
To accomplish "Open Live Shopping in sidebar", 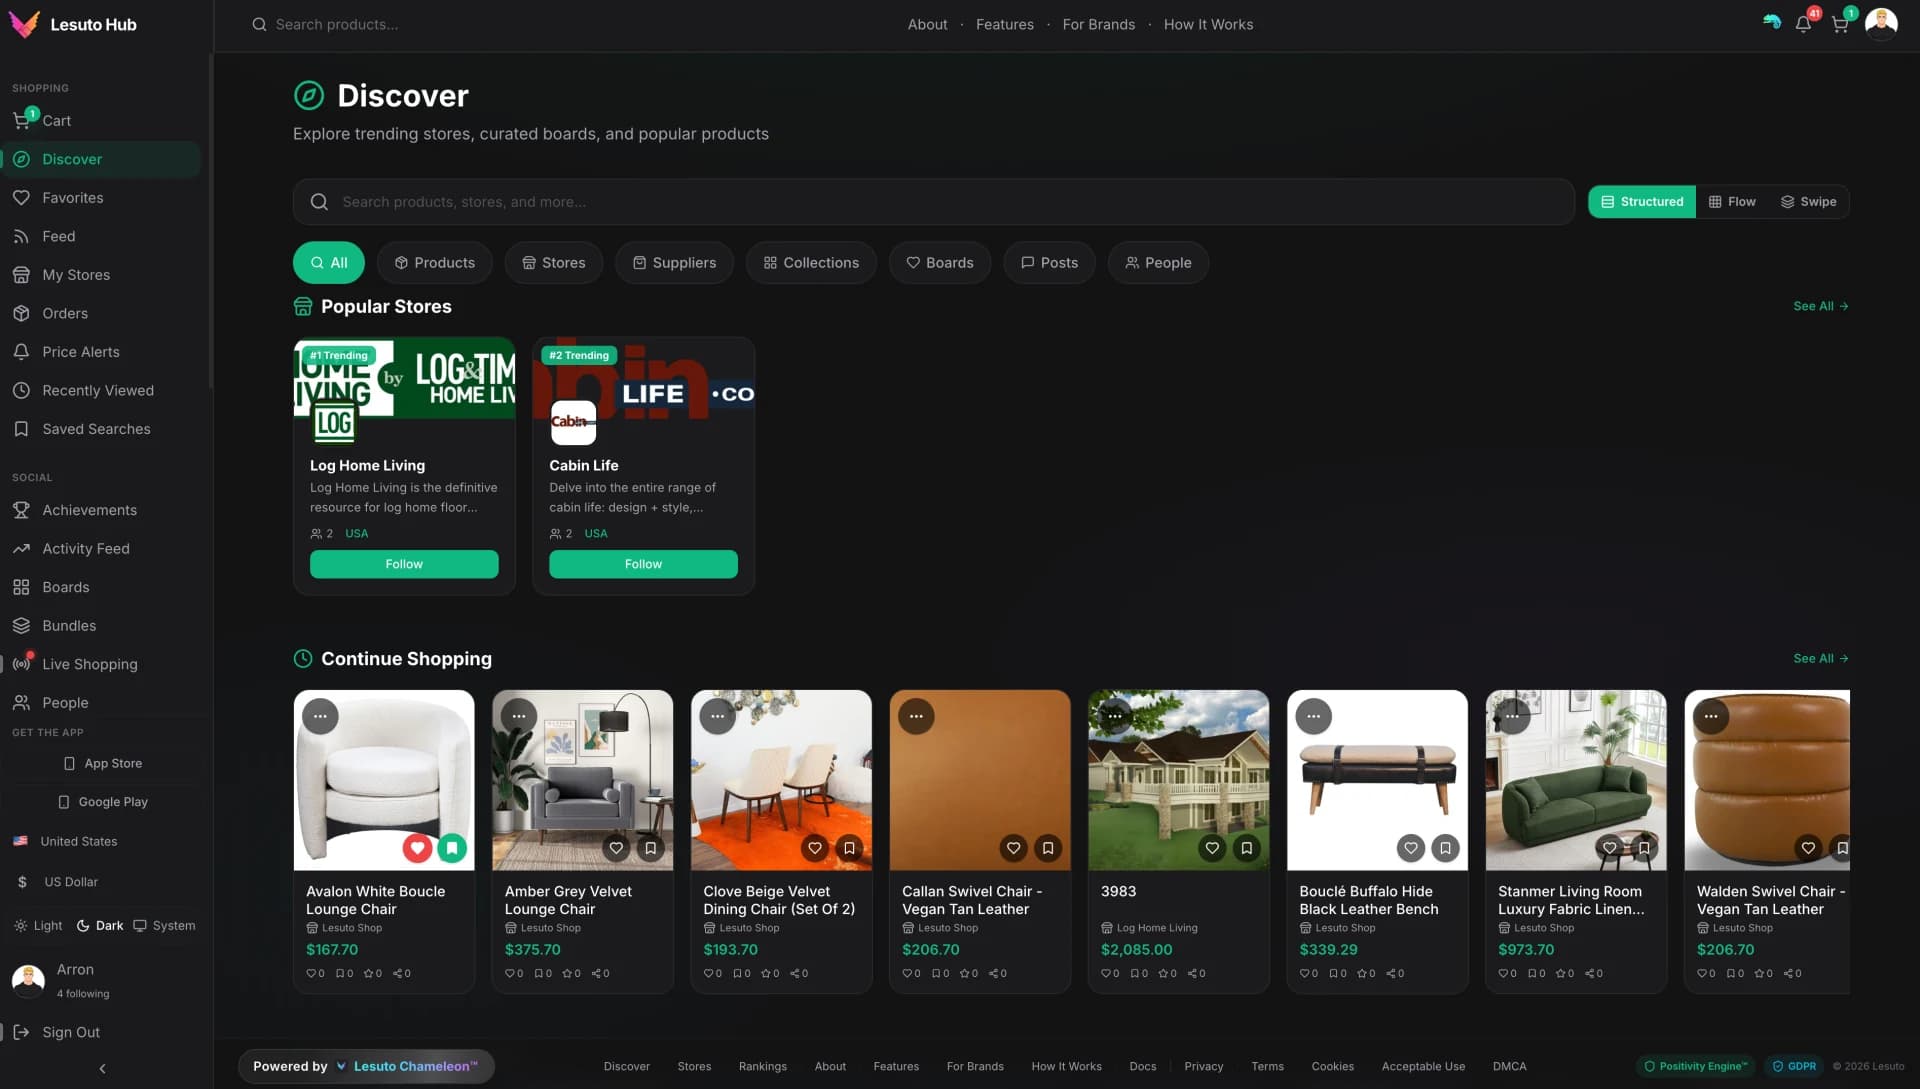I will tap(100, 664).
